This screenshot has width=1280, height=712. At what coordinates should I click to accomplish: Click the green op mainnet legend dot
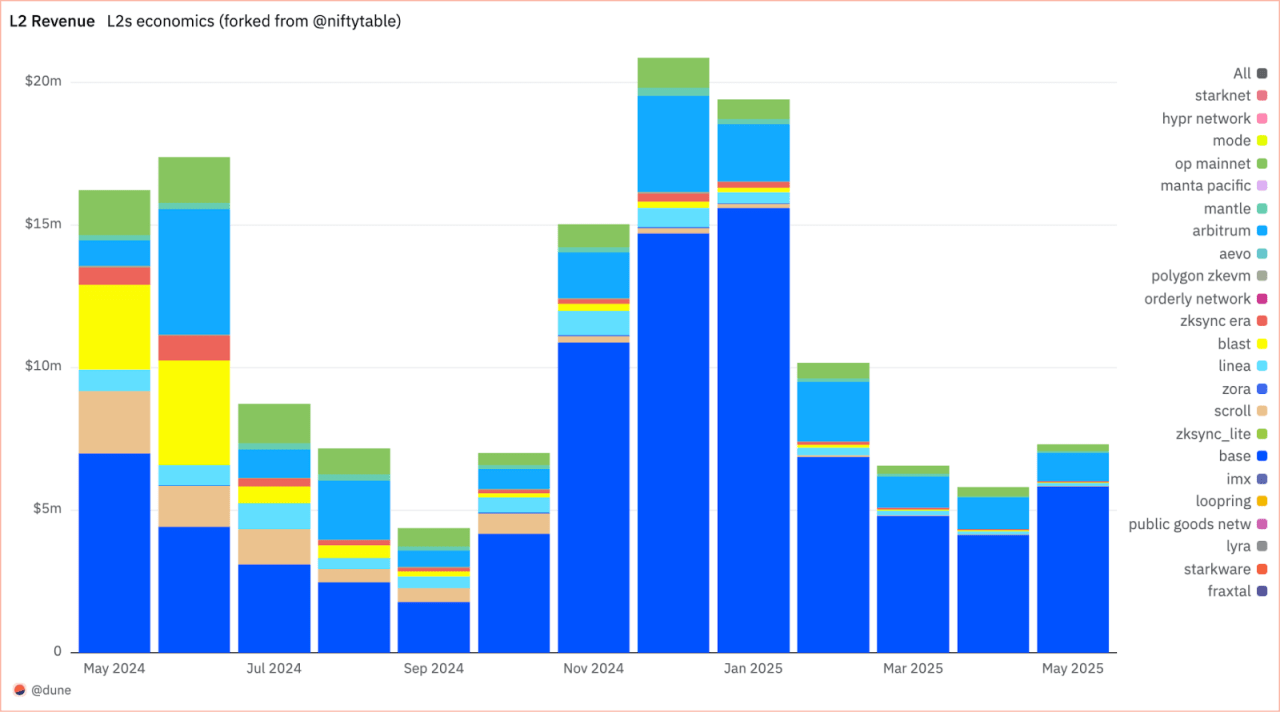(1262, 164)
